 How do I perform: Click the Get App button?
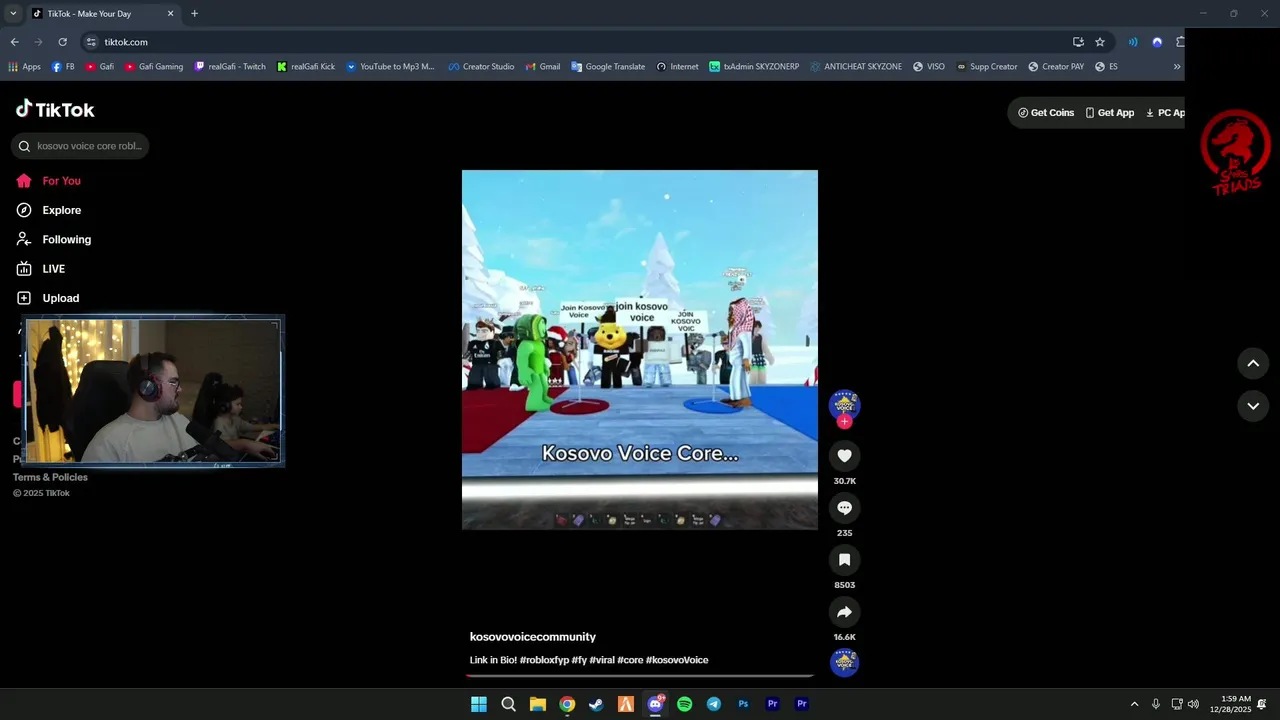1109,113
